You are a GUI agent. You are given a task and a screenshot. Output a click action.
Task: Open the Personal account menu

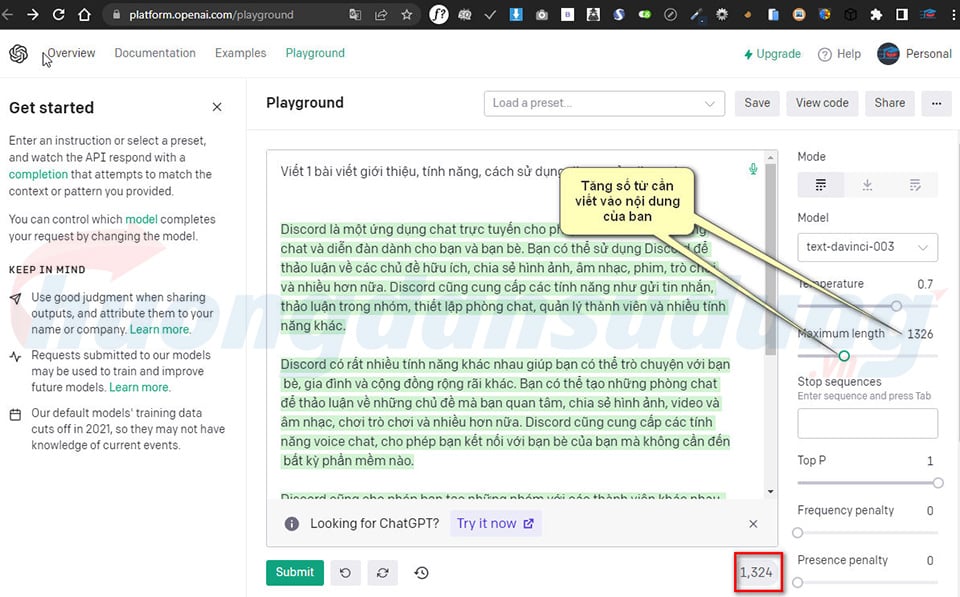click(x=914, y=54)
